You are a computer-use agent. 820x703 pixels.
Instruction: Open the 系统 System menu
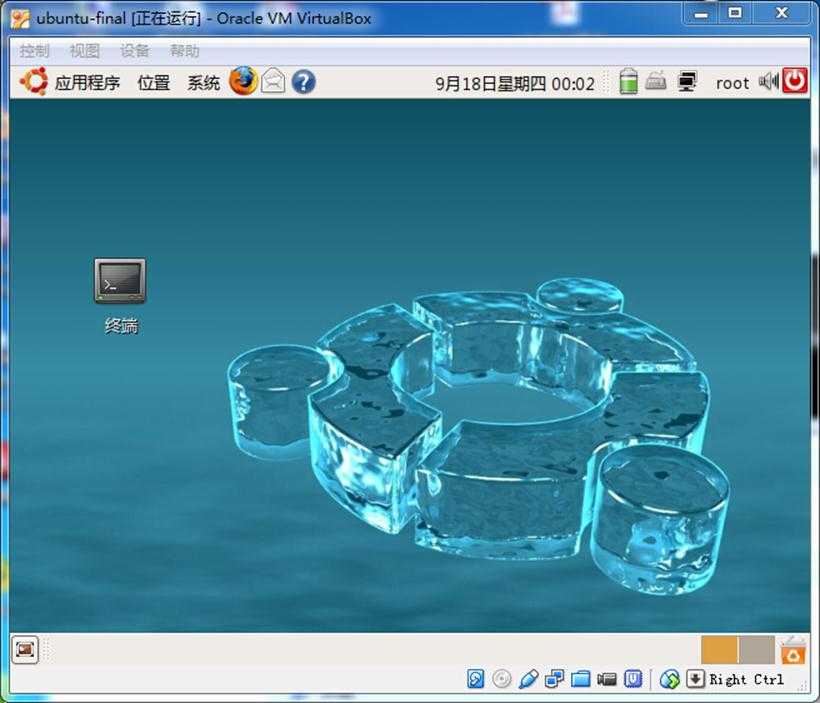coord(204,83)
